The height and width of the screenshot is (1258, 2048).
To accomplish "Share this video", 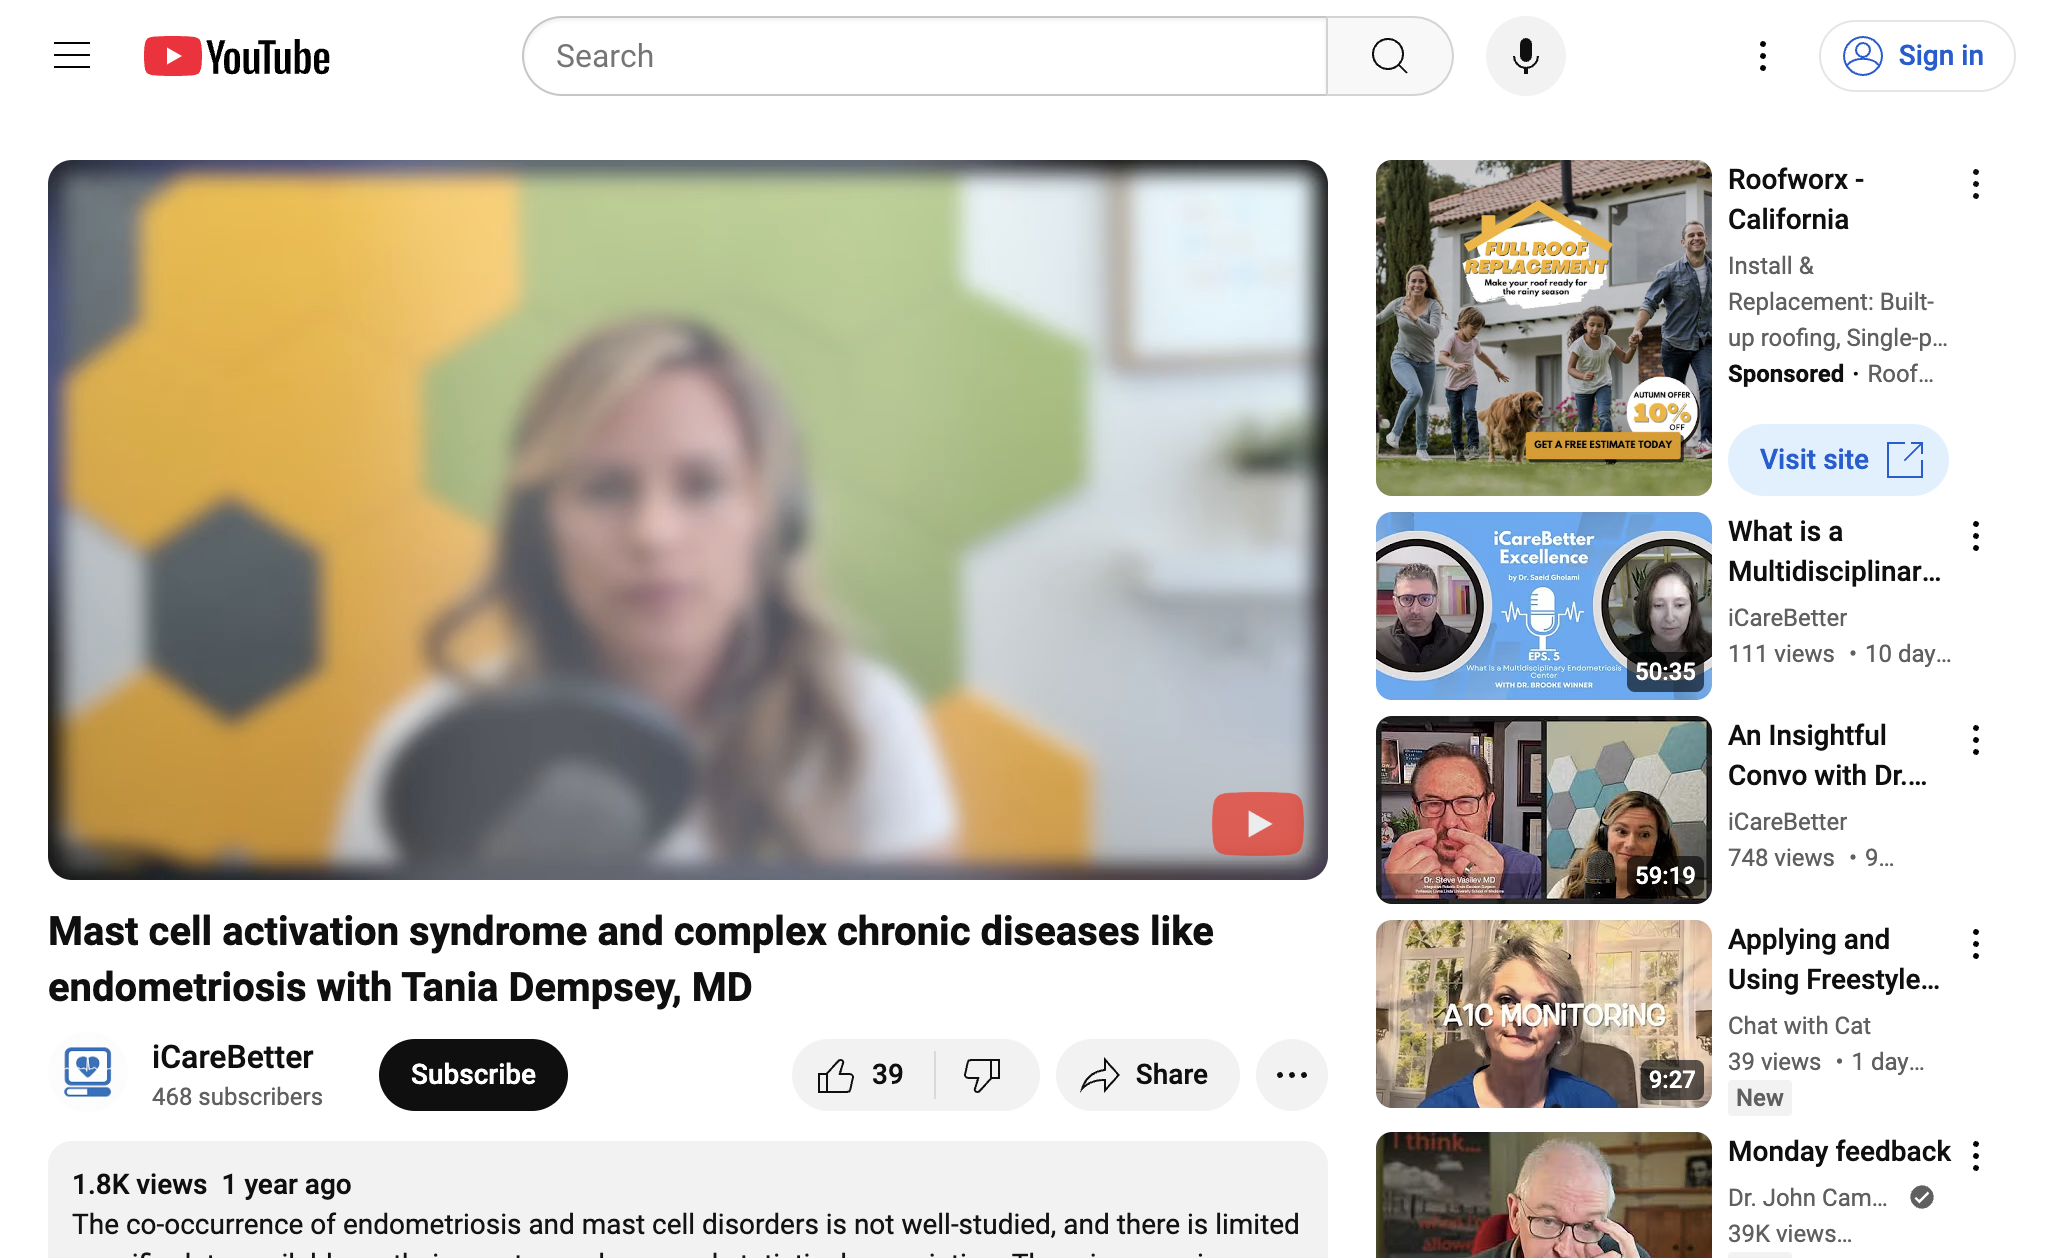I will pyautogui.click(x=1147, y=1075).
